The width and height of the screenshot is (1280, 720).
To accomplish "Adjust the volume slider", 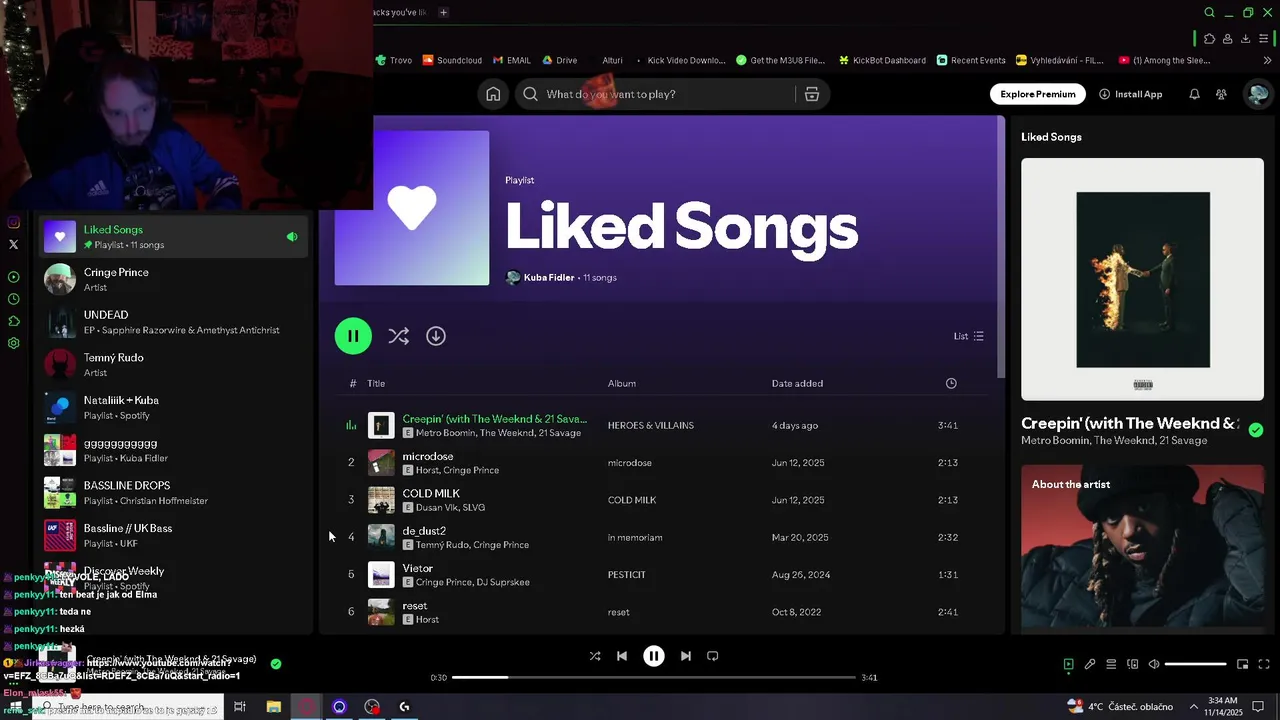I will tap(1196, 664).
